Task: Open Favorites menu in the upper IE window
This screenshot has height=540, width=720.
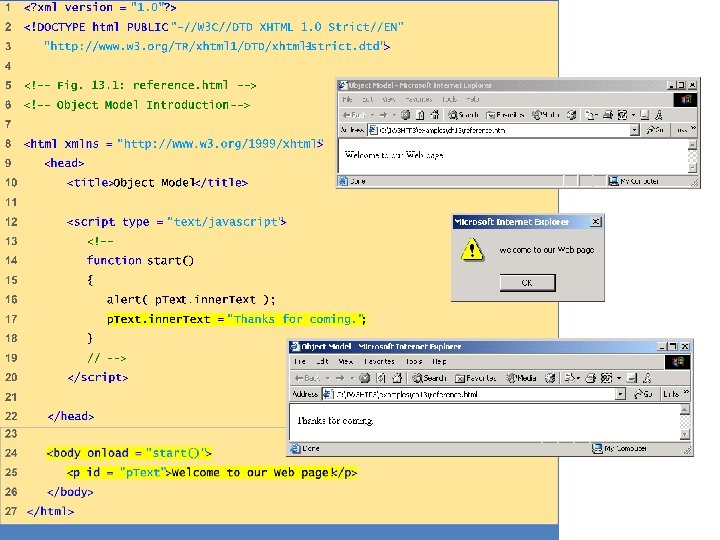Action: 418,99
